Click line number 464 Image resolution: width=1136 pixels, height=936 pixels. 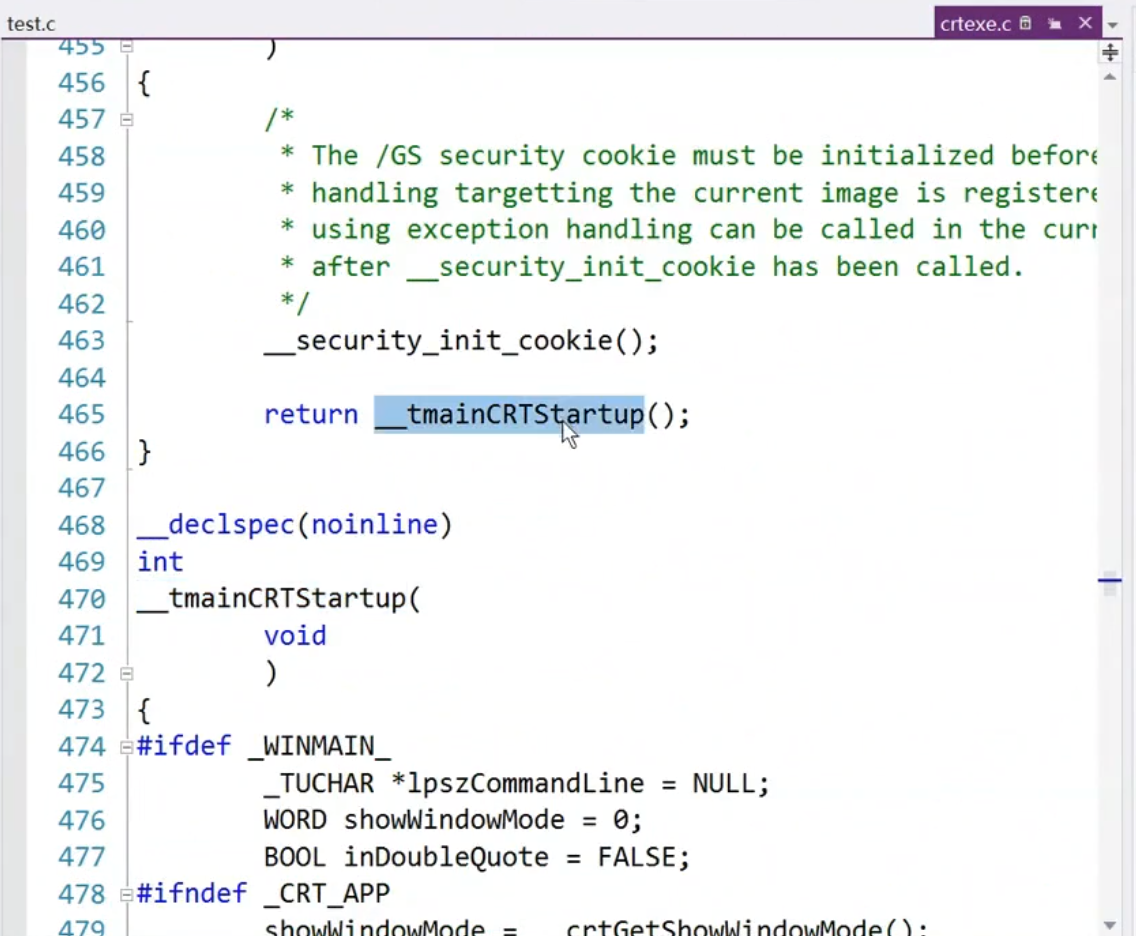(x=82, y=378)
